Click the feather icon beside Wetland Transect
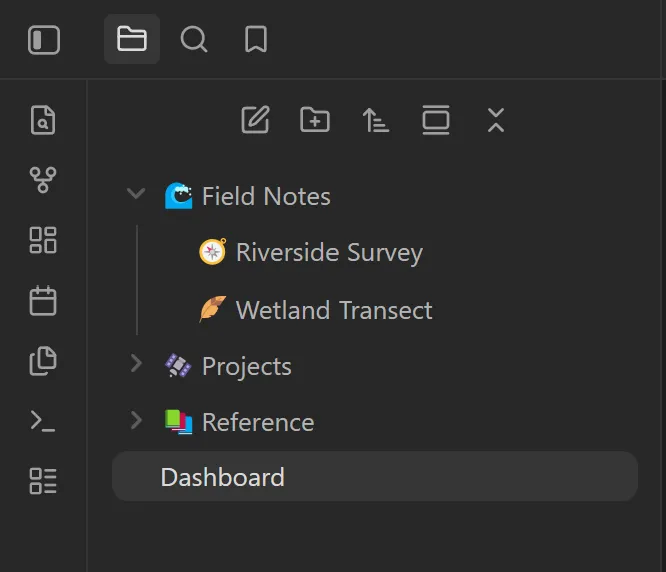 pos(212,309)
